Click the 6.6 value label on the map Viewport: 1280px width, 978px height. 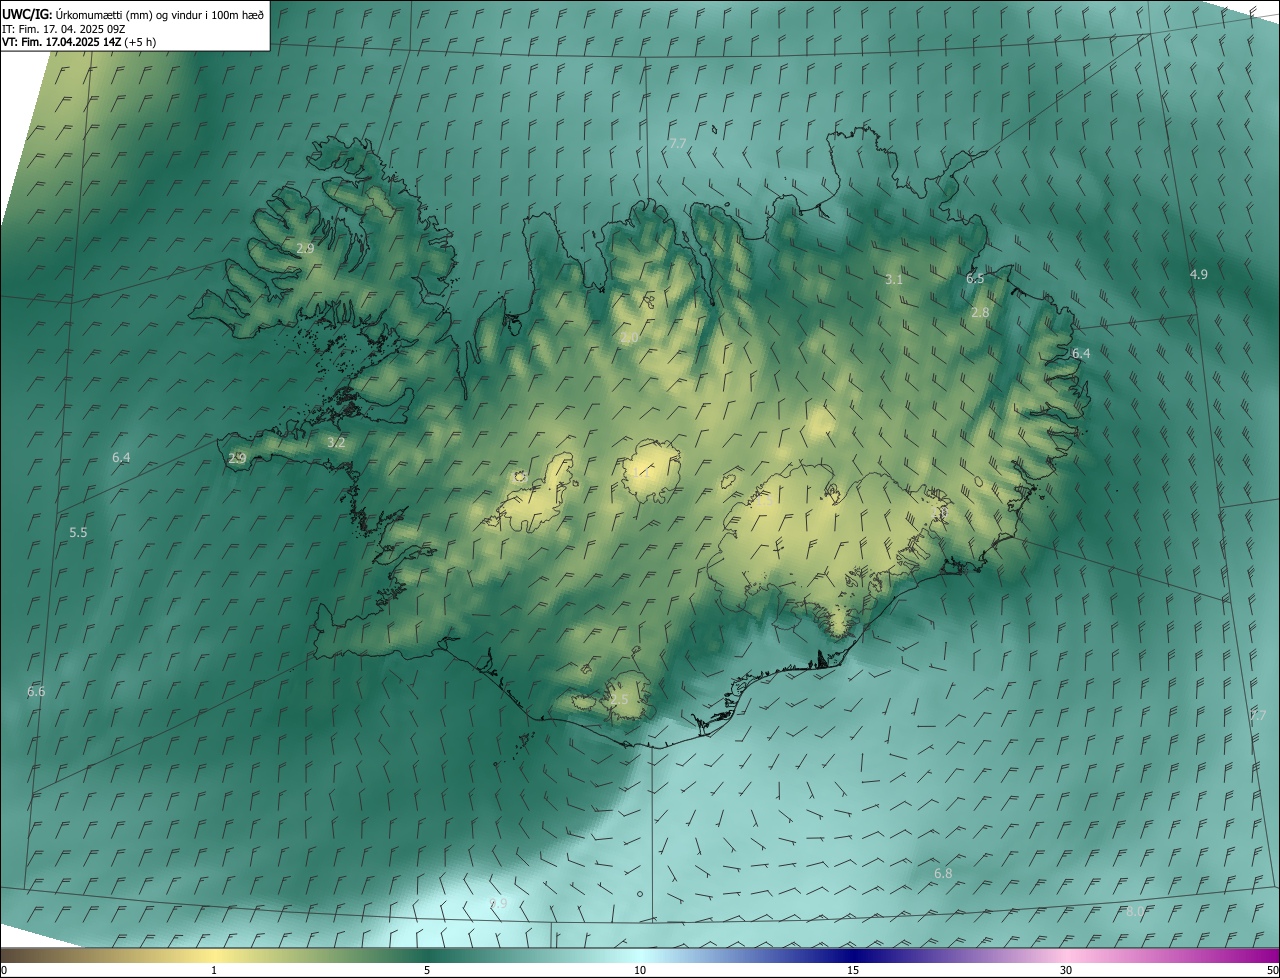(36, 691)
